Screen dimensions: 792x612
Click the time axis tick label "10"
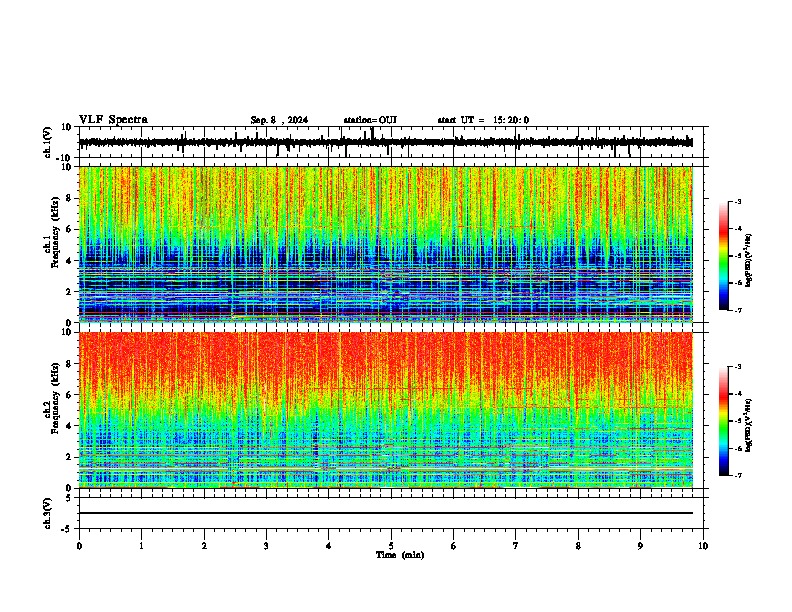(703, 546)
